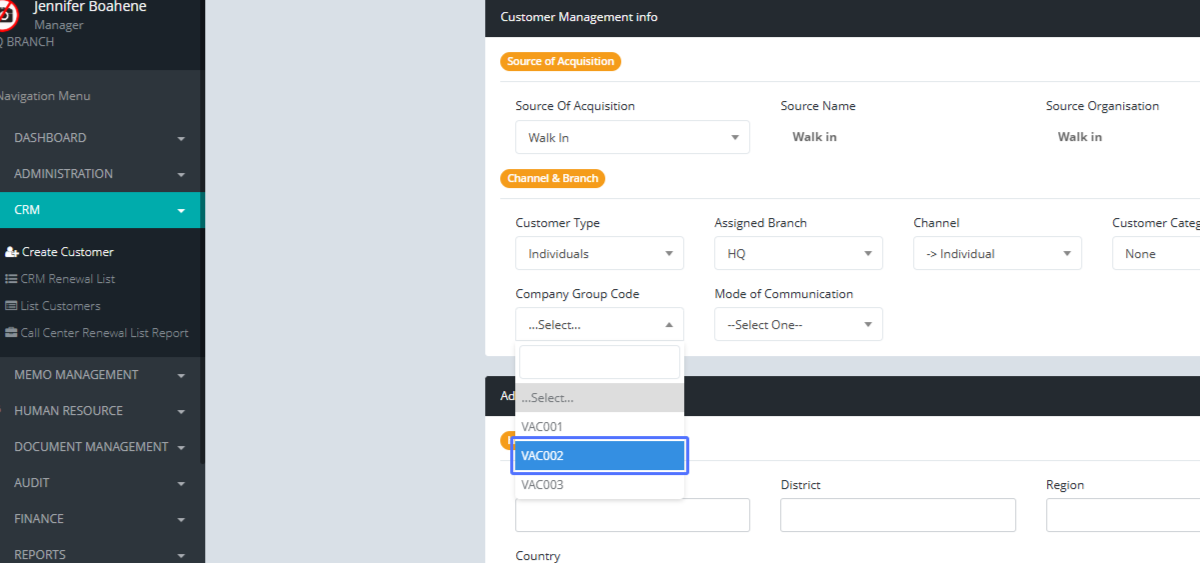Viewport: 1200px width, 563px height.
Task: Open the Call Center Renewal List Report
Action: pos(104,333)
